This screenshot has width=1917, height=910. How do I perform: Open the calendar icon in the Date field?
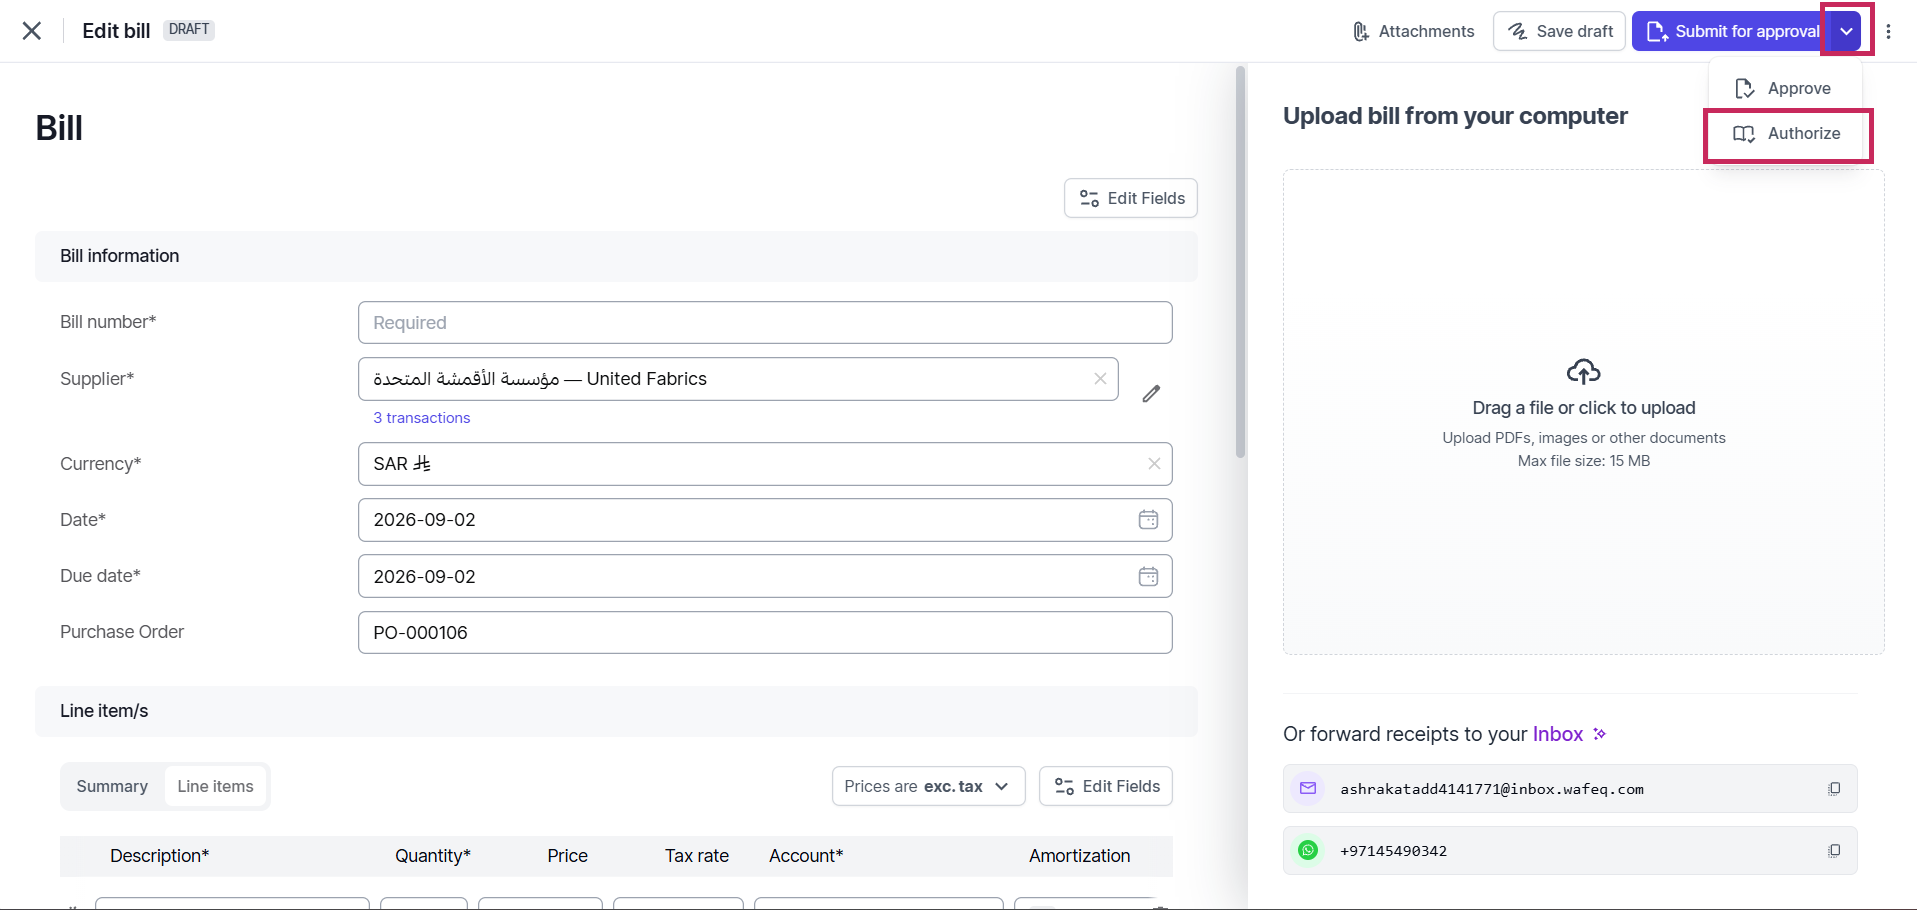click(1148, 520)
